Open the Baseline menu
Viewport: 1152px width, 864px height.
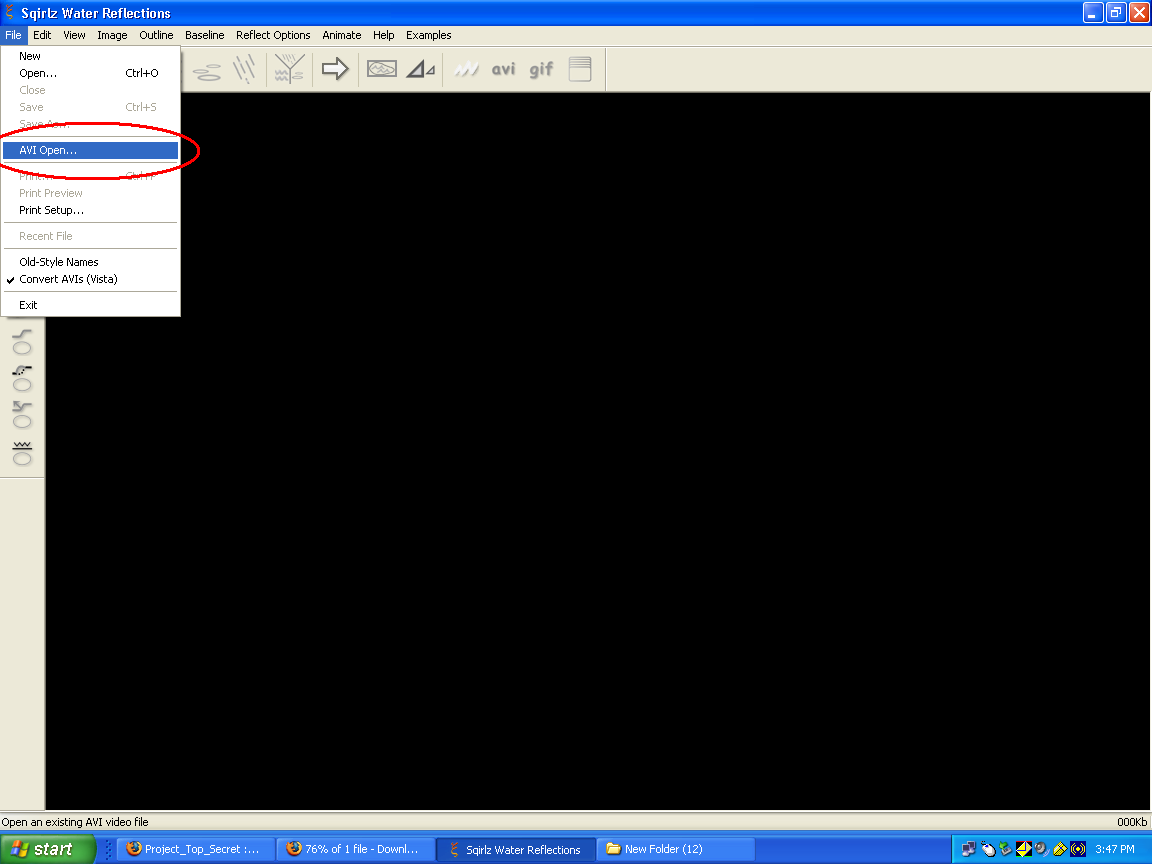pyautogui.click(x=204, y=35)
